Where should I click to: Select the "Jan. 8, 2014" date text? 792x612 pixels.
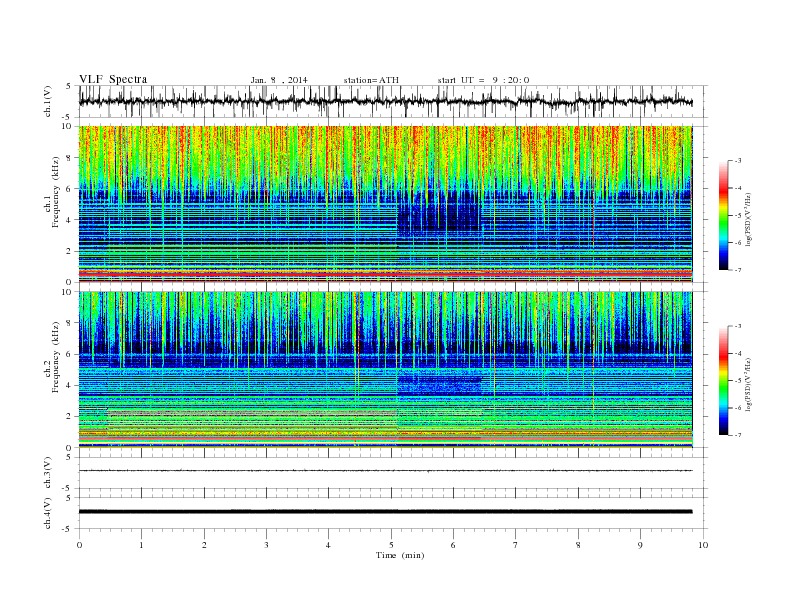[279, 80]
